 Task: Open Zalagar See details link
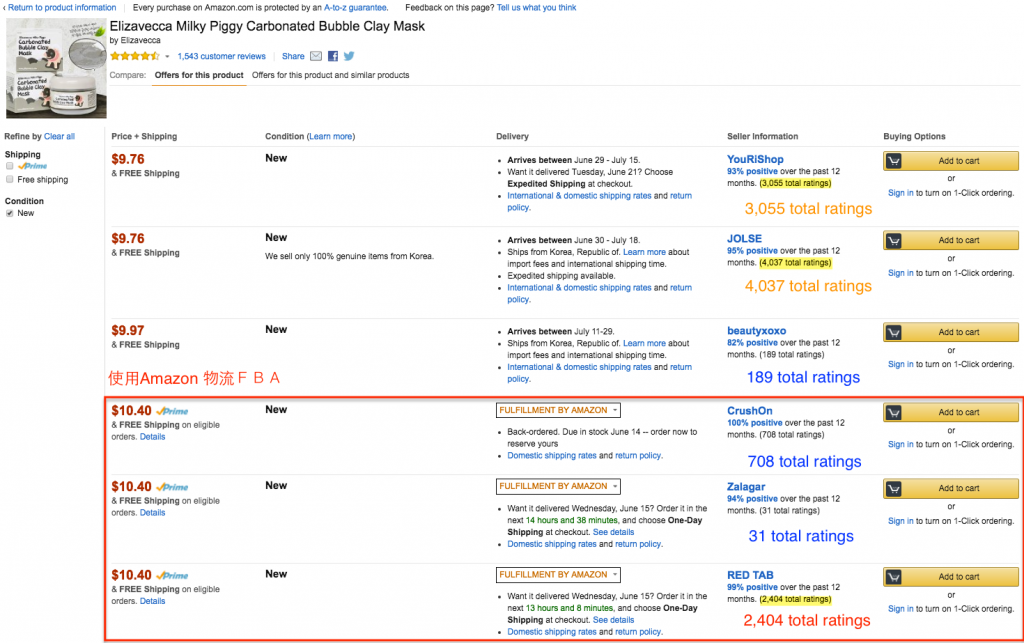pos(613,533)
